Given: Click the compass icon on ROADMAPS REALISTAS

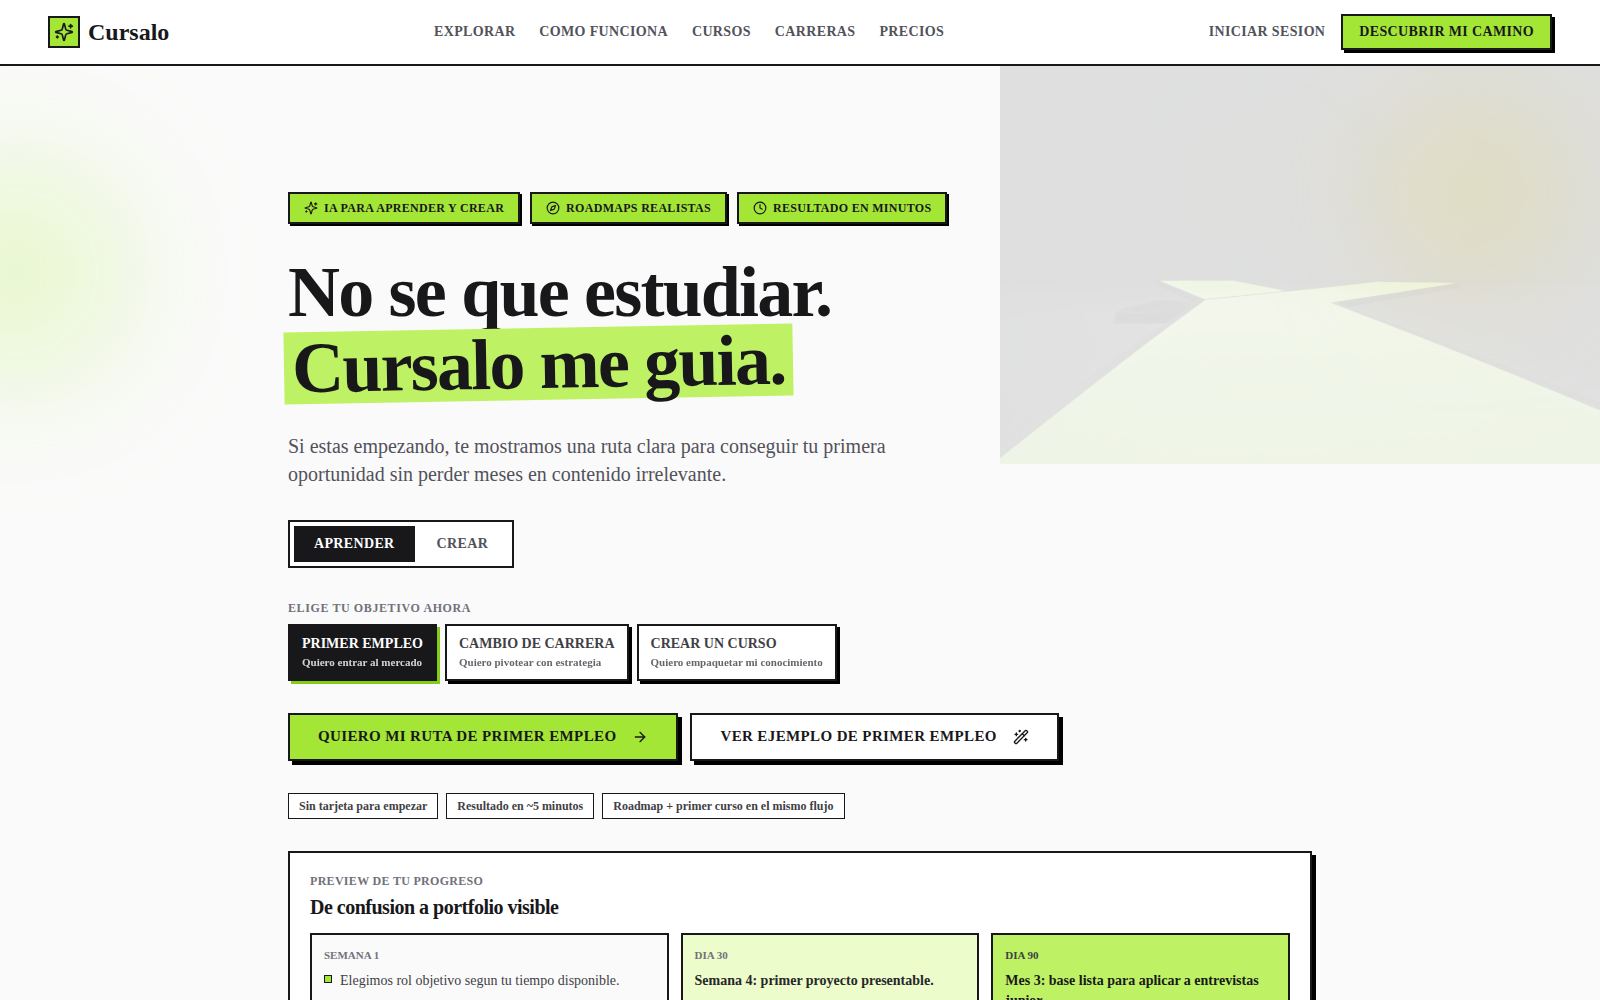Looking at the screenshot, I should (552, 208).
